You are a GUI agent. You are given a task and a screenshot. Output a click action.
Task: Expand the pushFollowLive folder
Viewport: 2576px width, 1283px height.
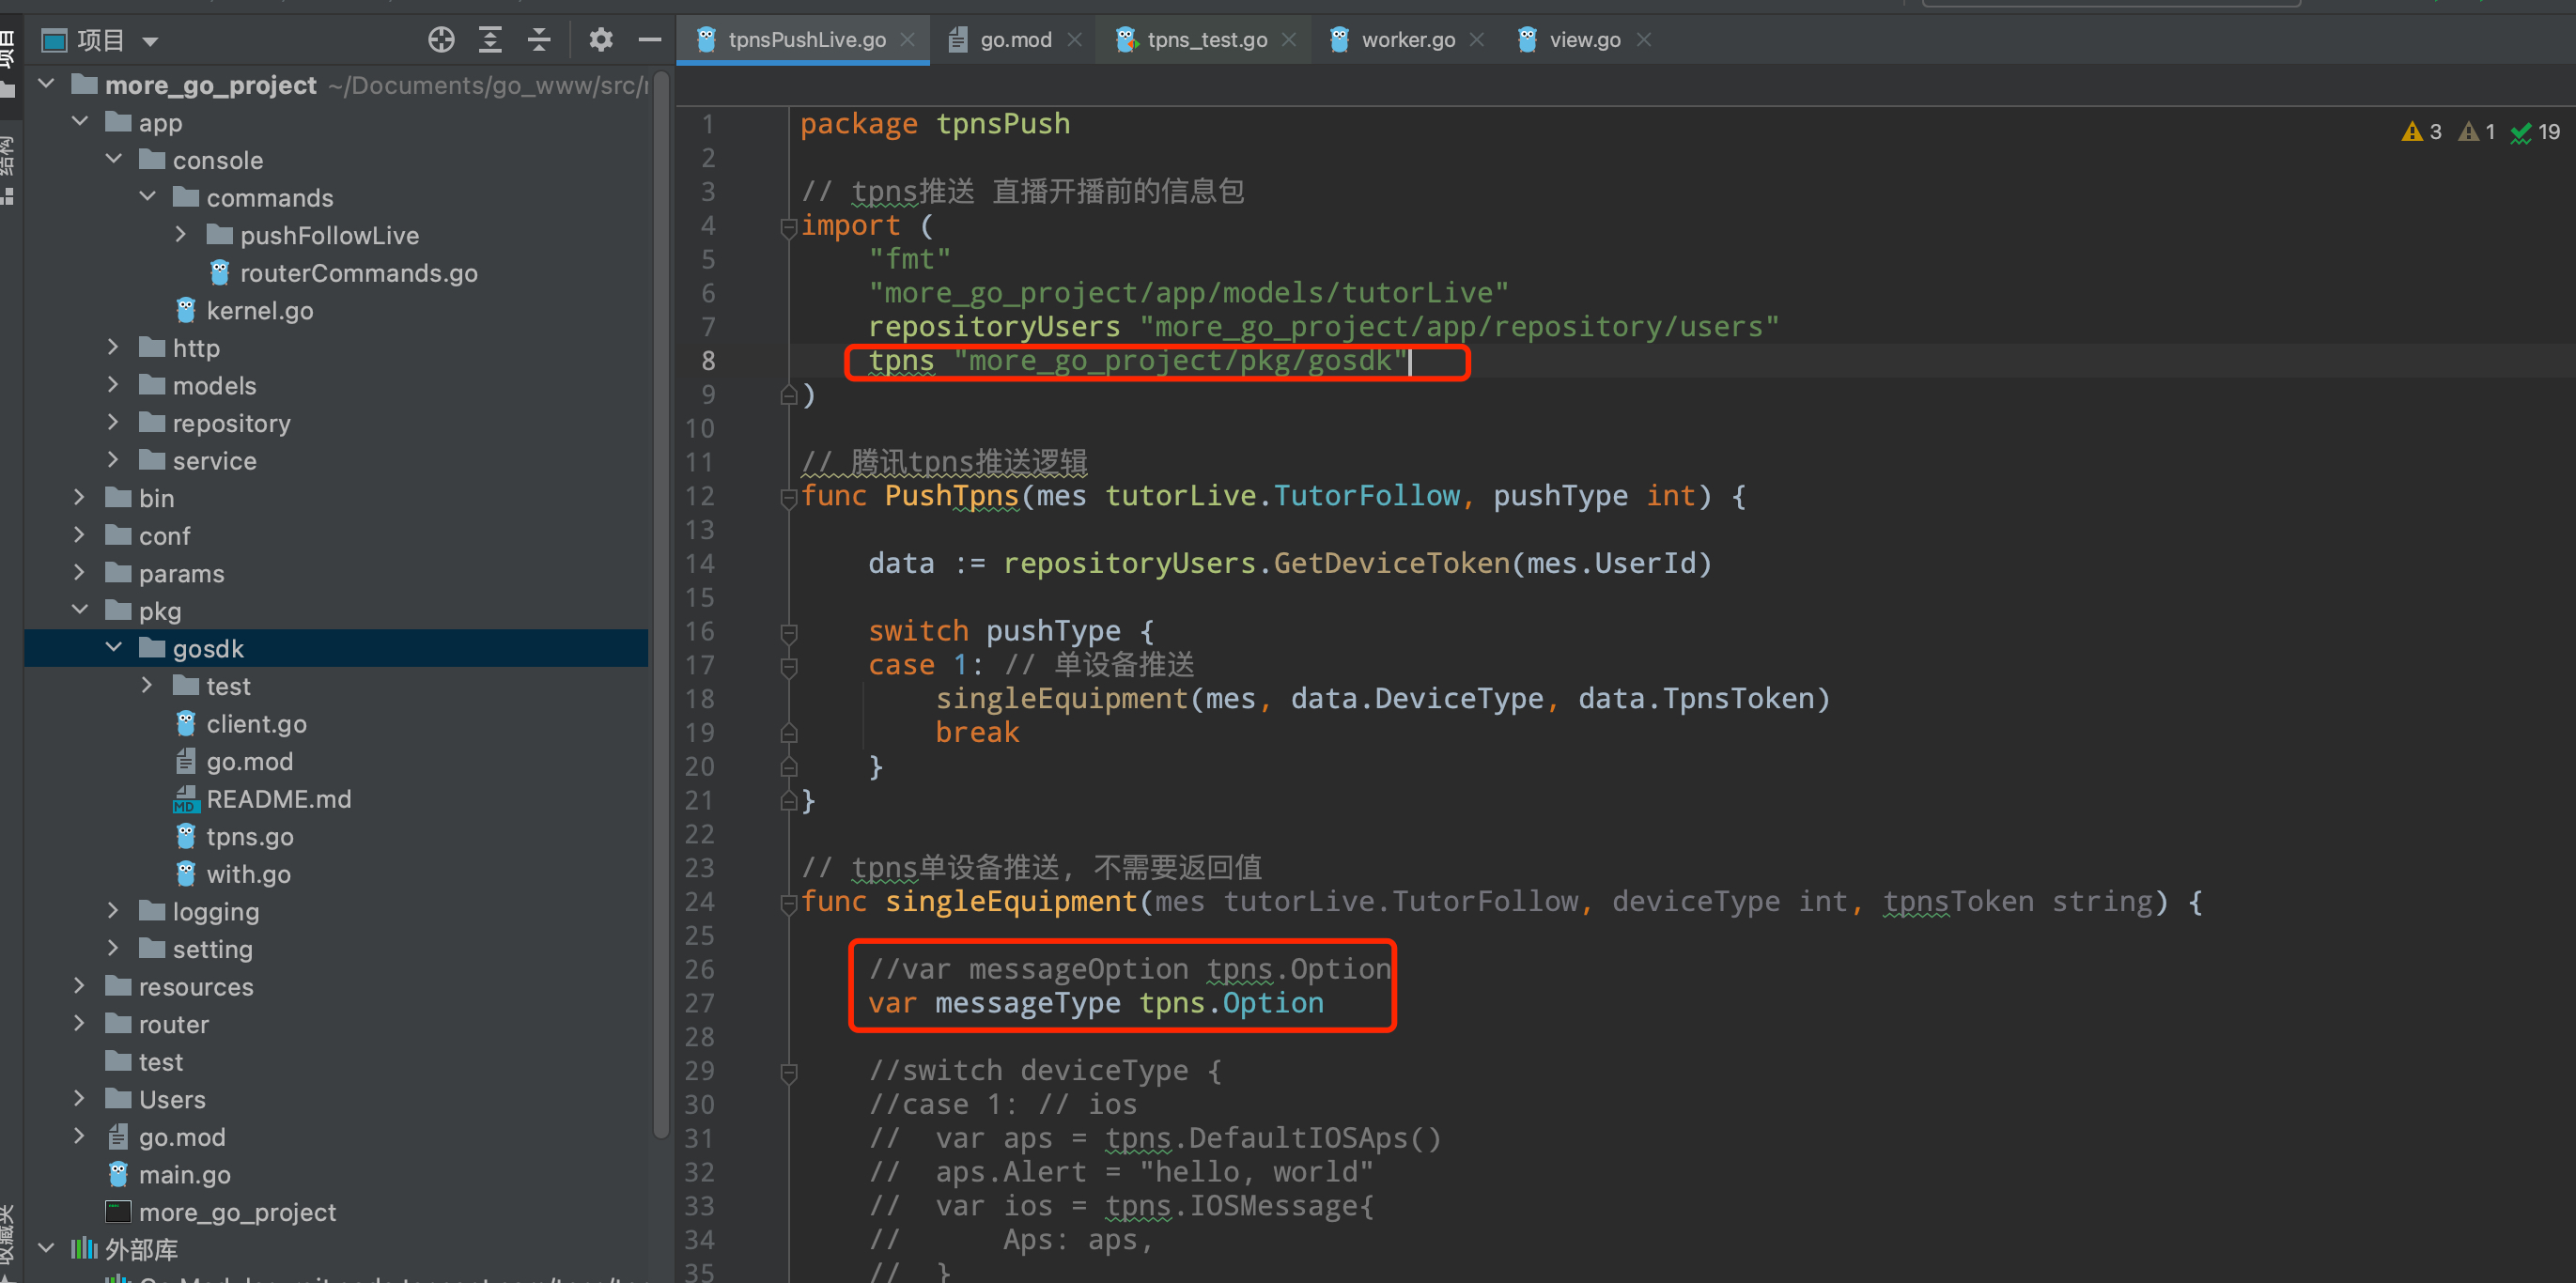(x=181, y=235)
